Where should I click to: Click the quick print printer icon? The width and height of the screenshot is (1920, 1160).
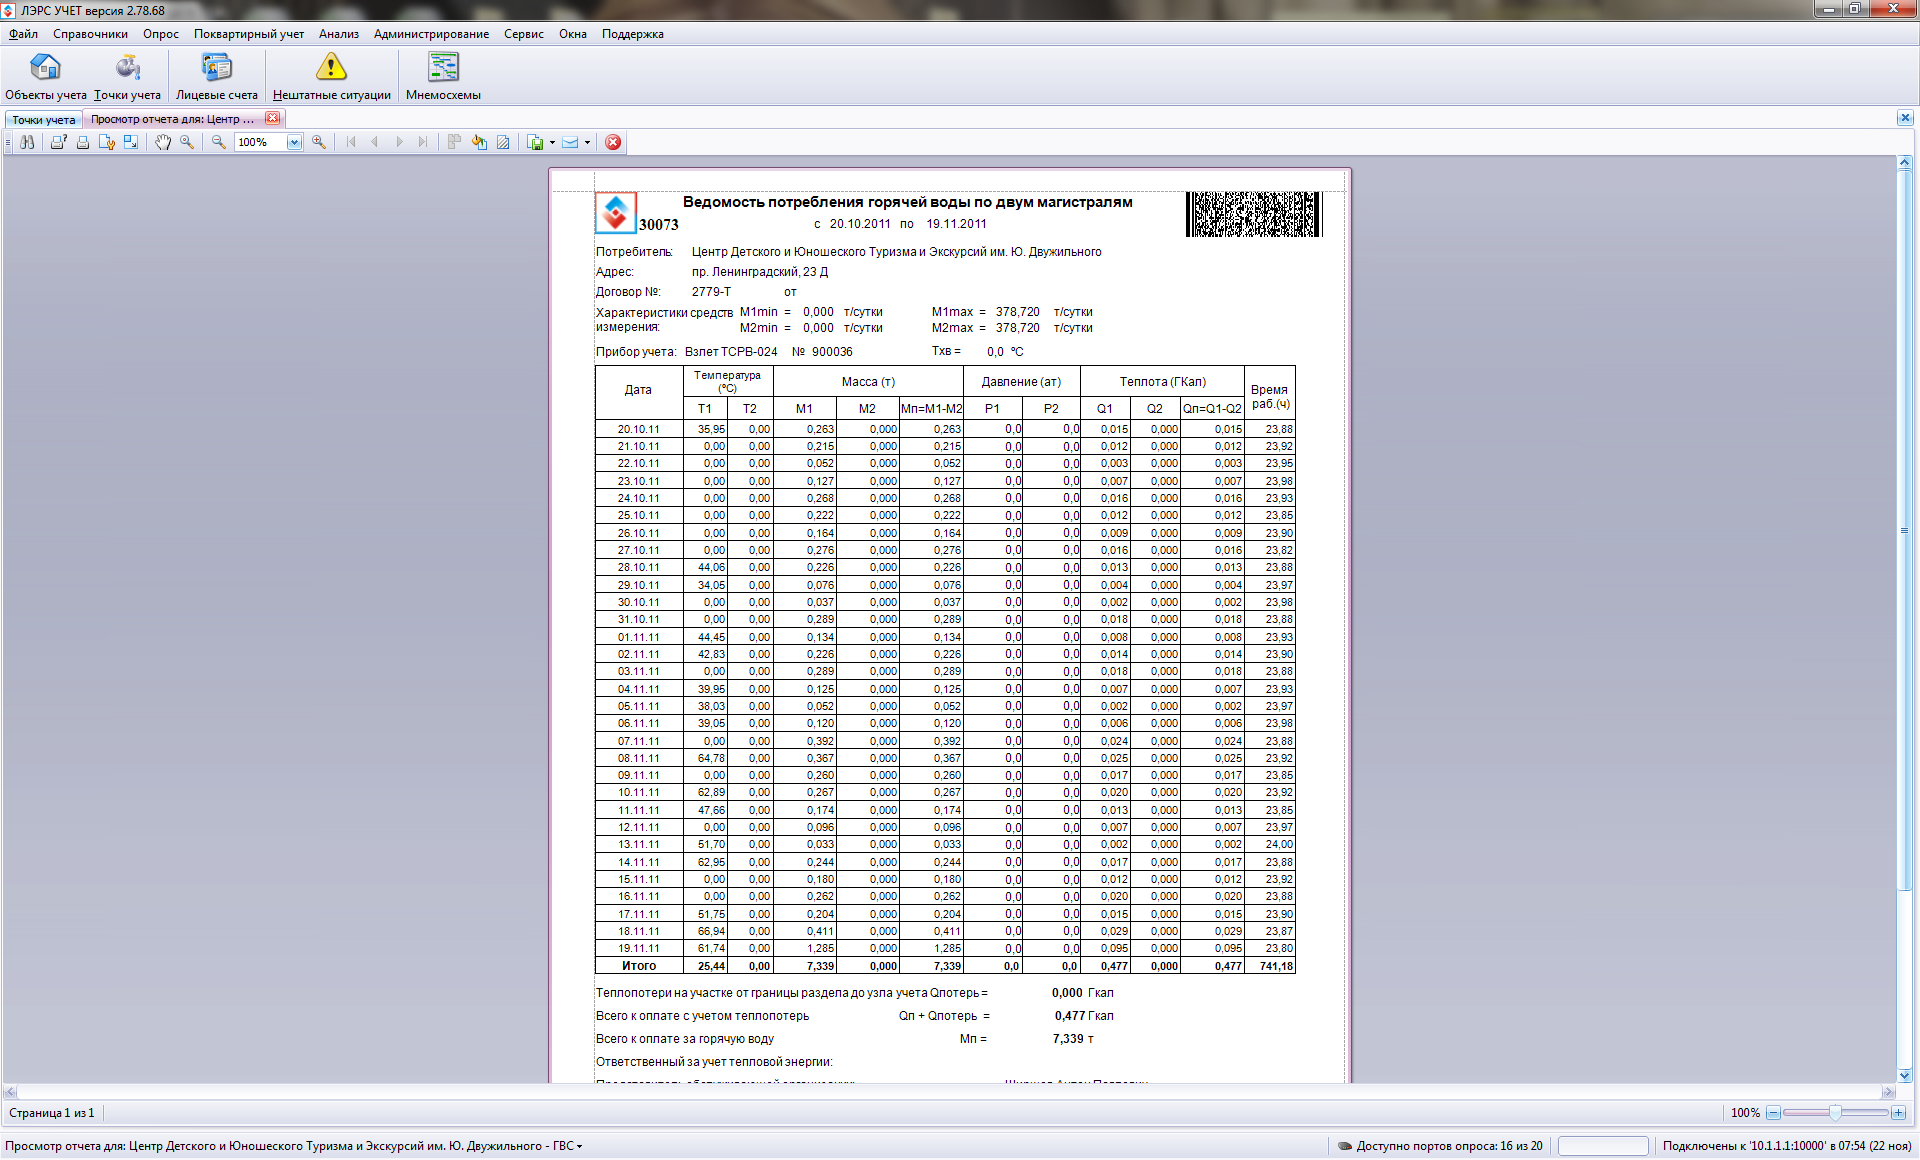click(x=83, y=142)
